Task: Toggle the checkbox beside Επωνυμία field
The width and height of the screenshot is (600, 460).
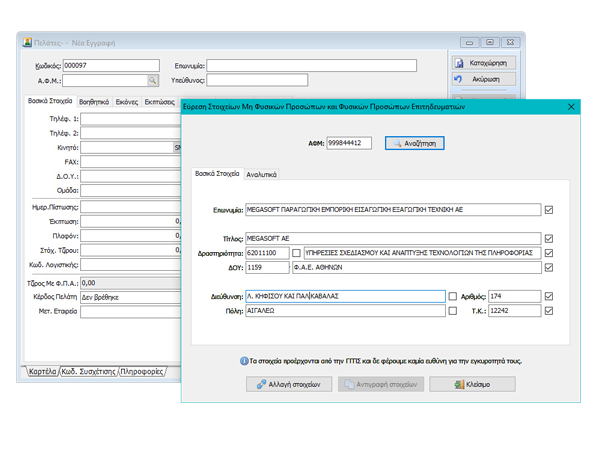Action: click(549, 210)
